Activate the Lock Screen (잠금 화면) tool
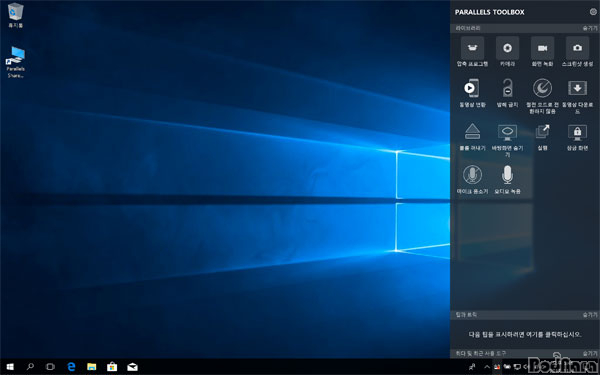 (x=577, y=137)
